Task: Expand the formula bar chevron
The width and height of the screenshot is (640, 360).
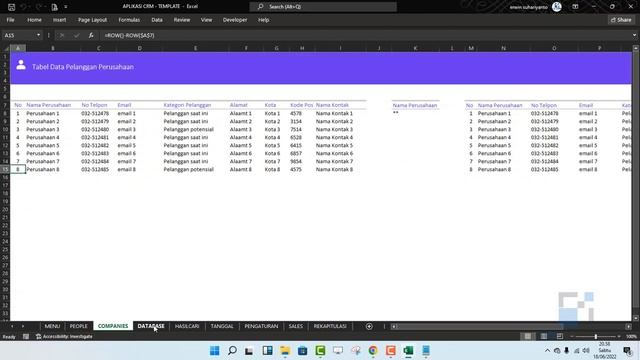Action: point(634,36)
